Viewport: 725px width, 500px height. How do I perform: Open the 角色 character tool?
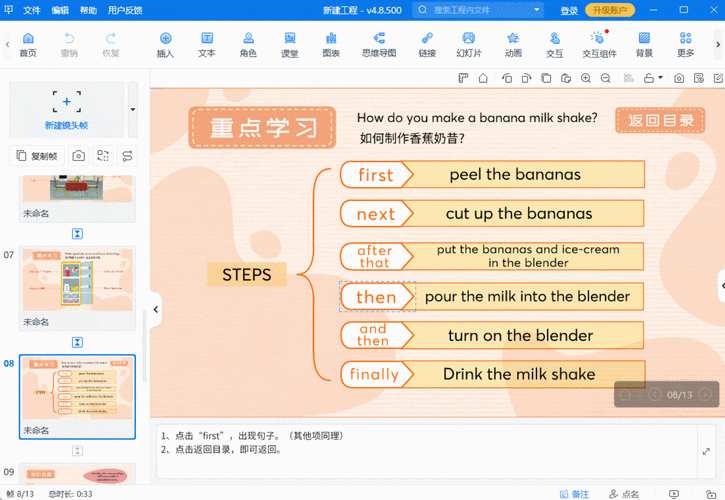[x=248, y=44]
